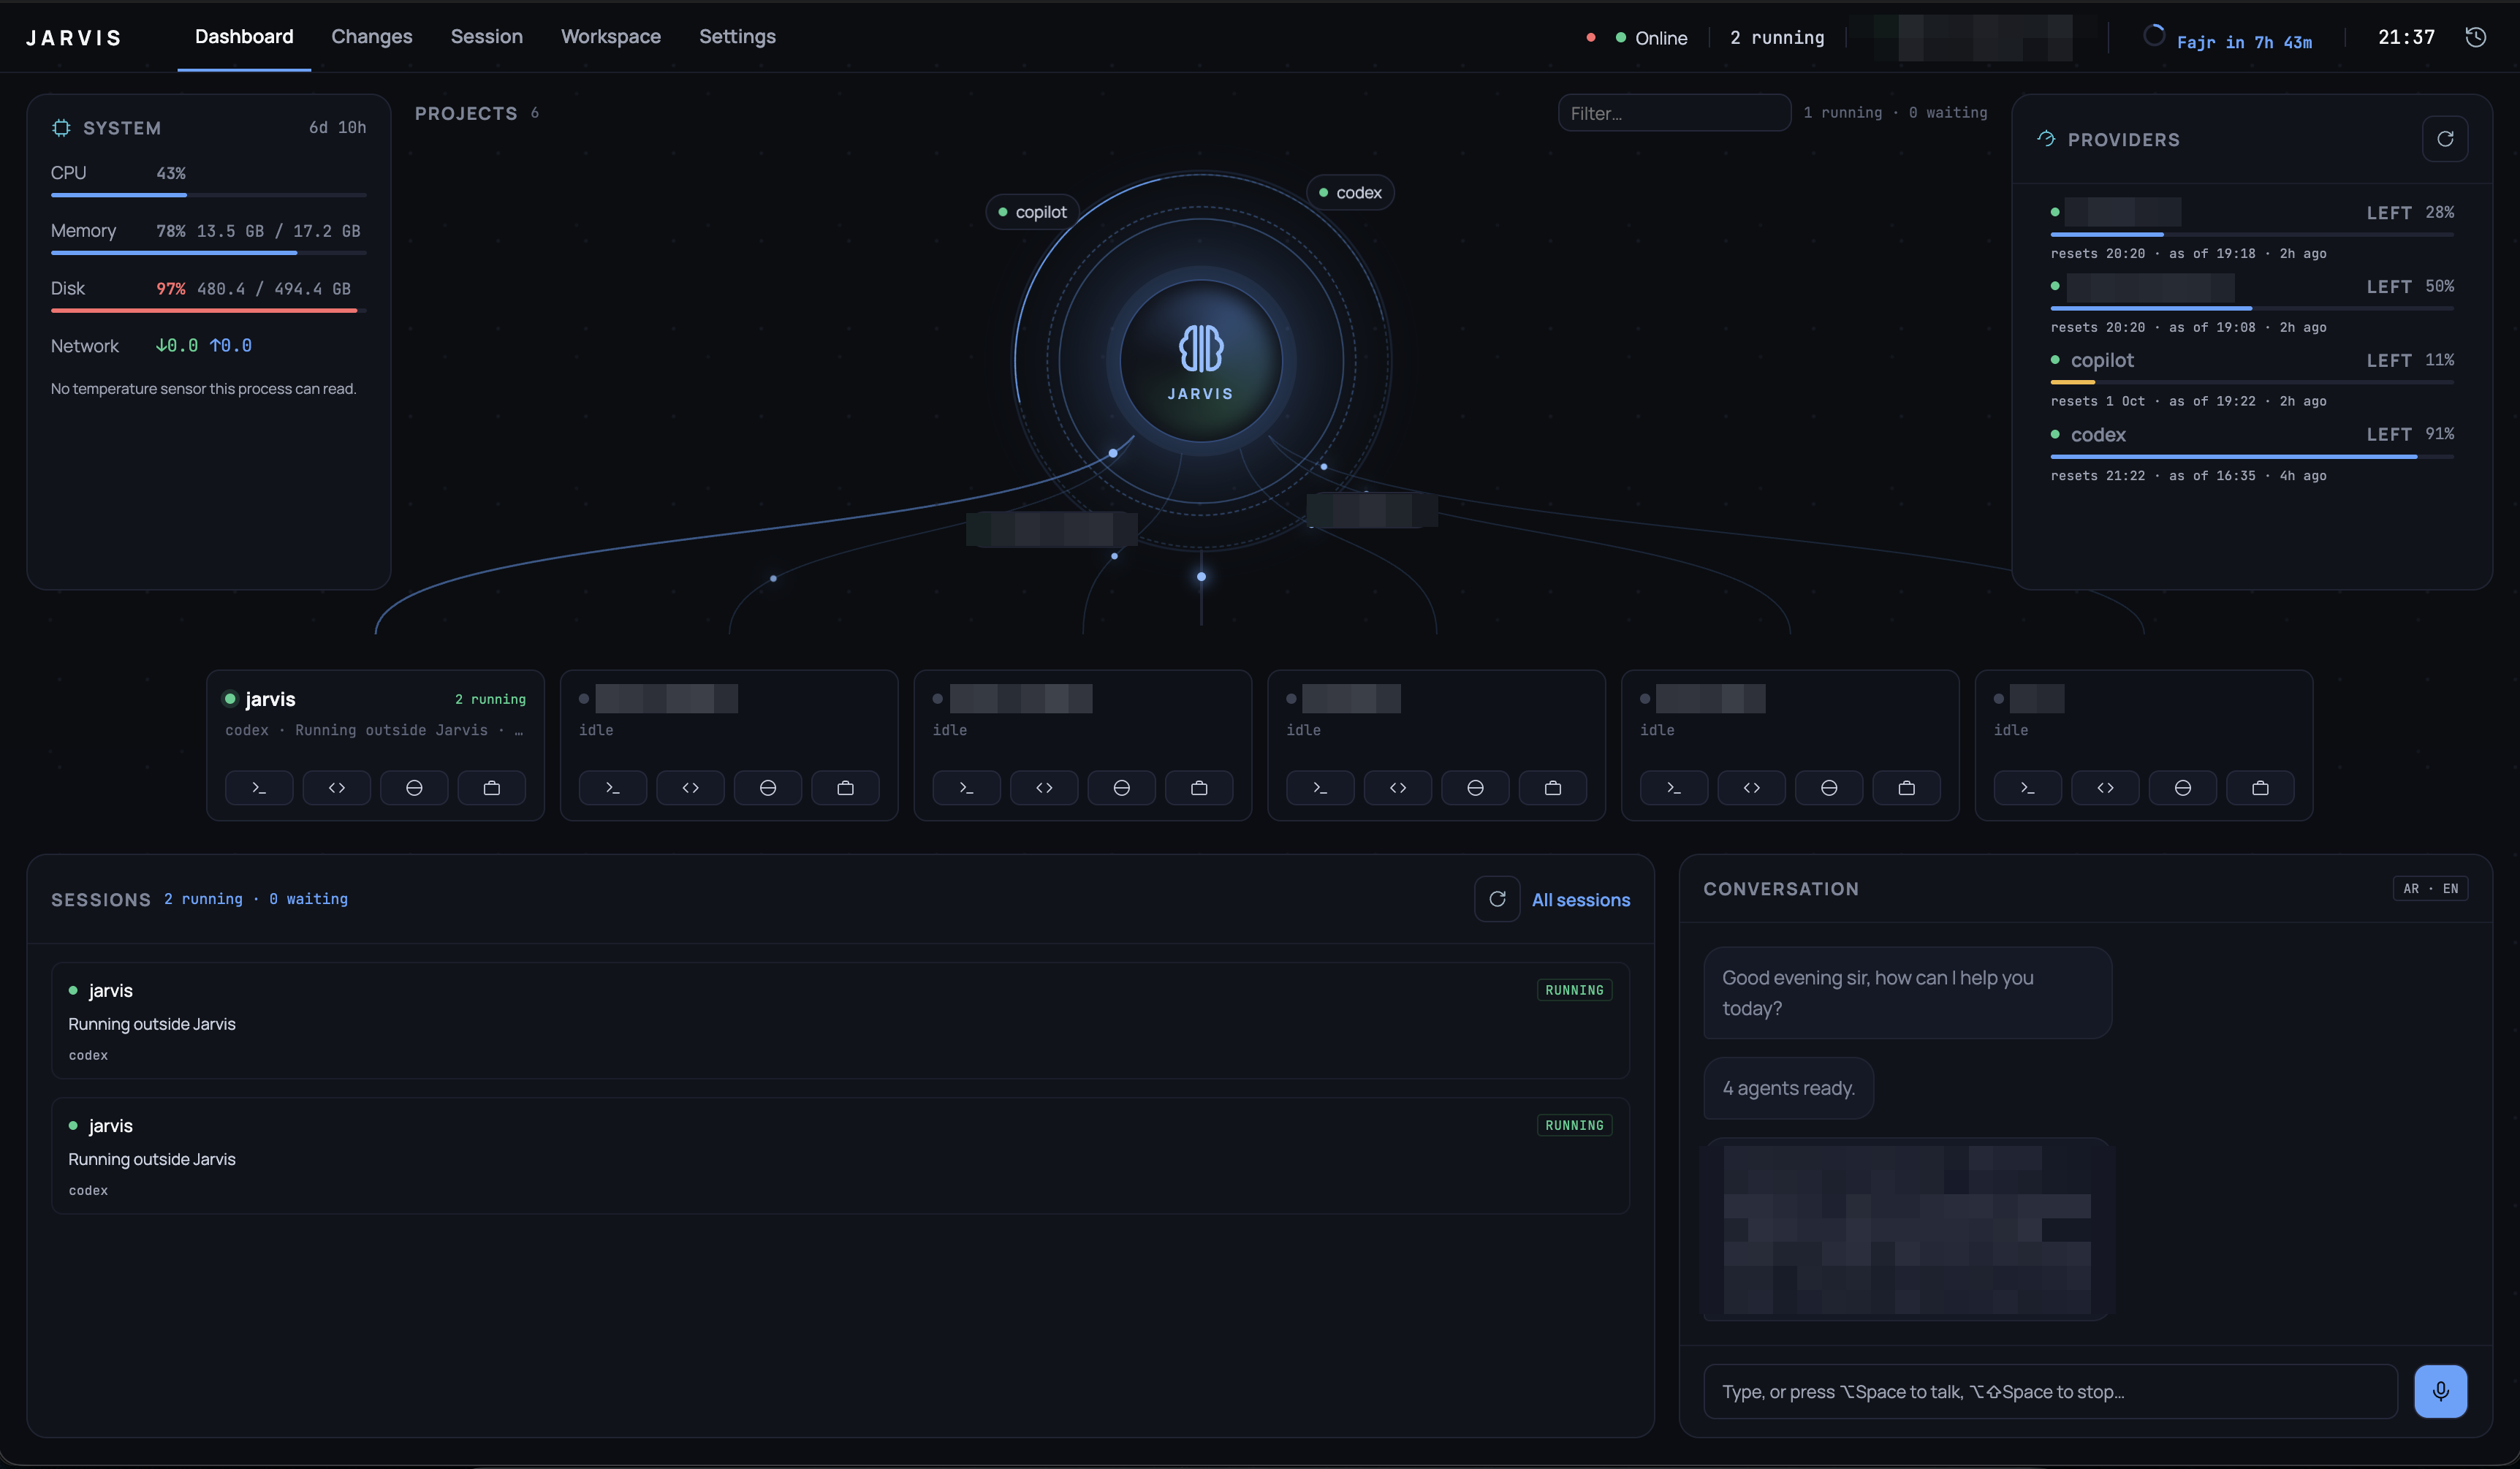2520x1469 pixels.
Task: Click the codex provider usage bar
Action: pos(2252,457)
